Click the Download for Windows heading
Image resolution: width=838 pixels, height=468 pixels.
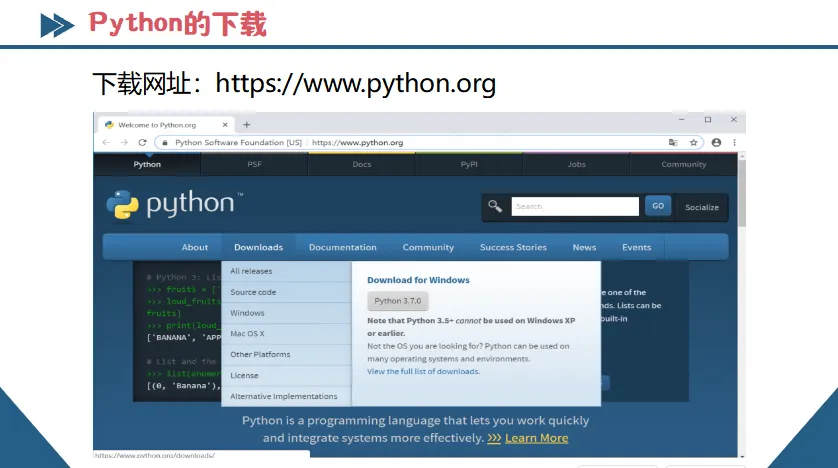[x=418, y=280]
